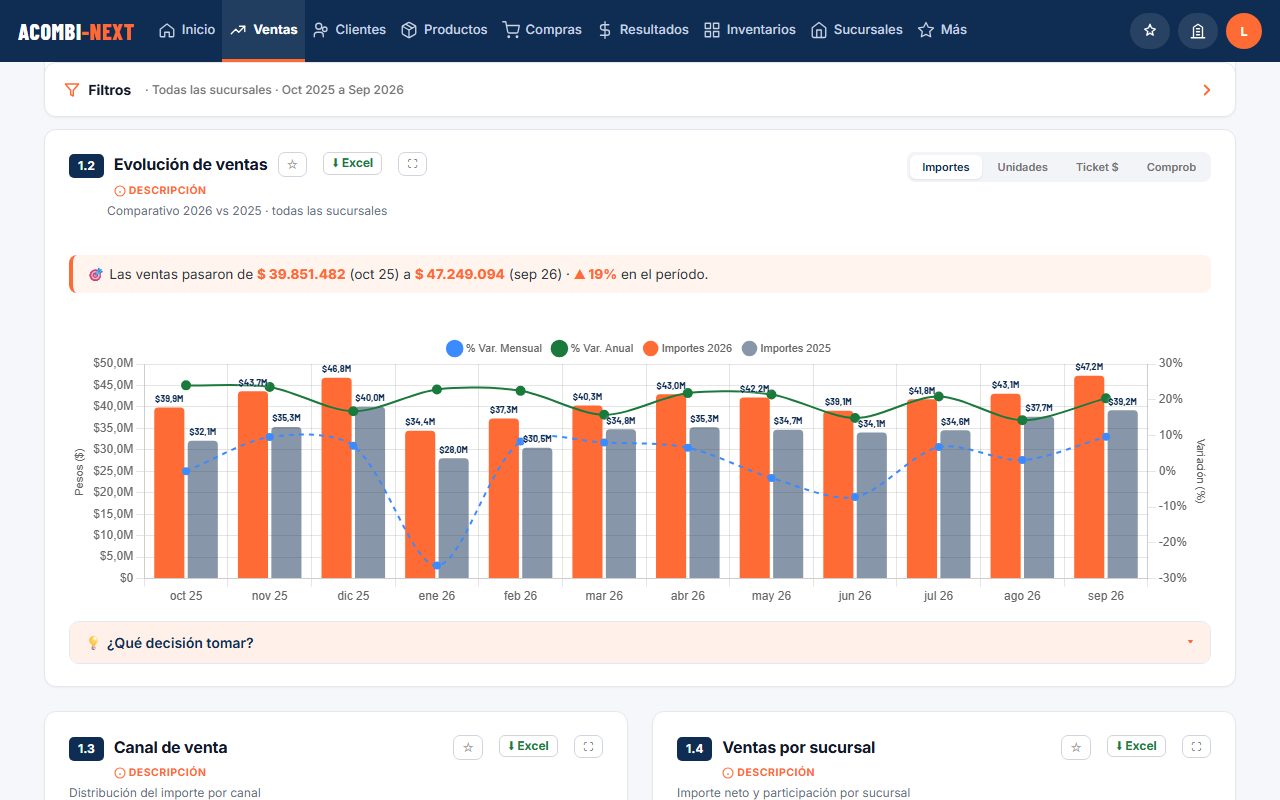Screen dimensions: 1280x800
Task: Download Evolución de ventas as Excel
Action: 352,164
